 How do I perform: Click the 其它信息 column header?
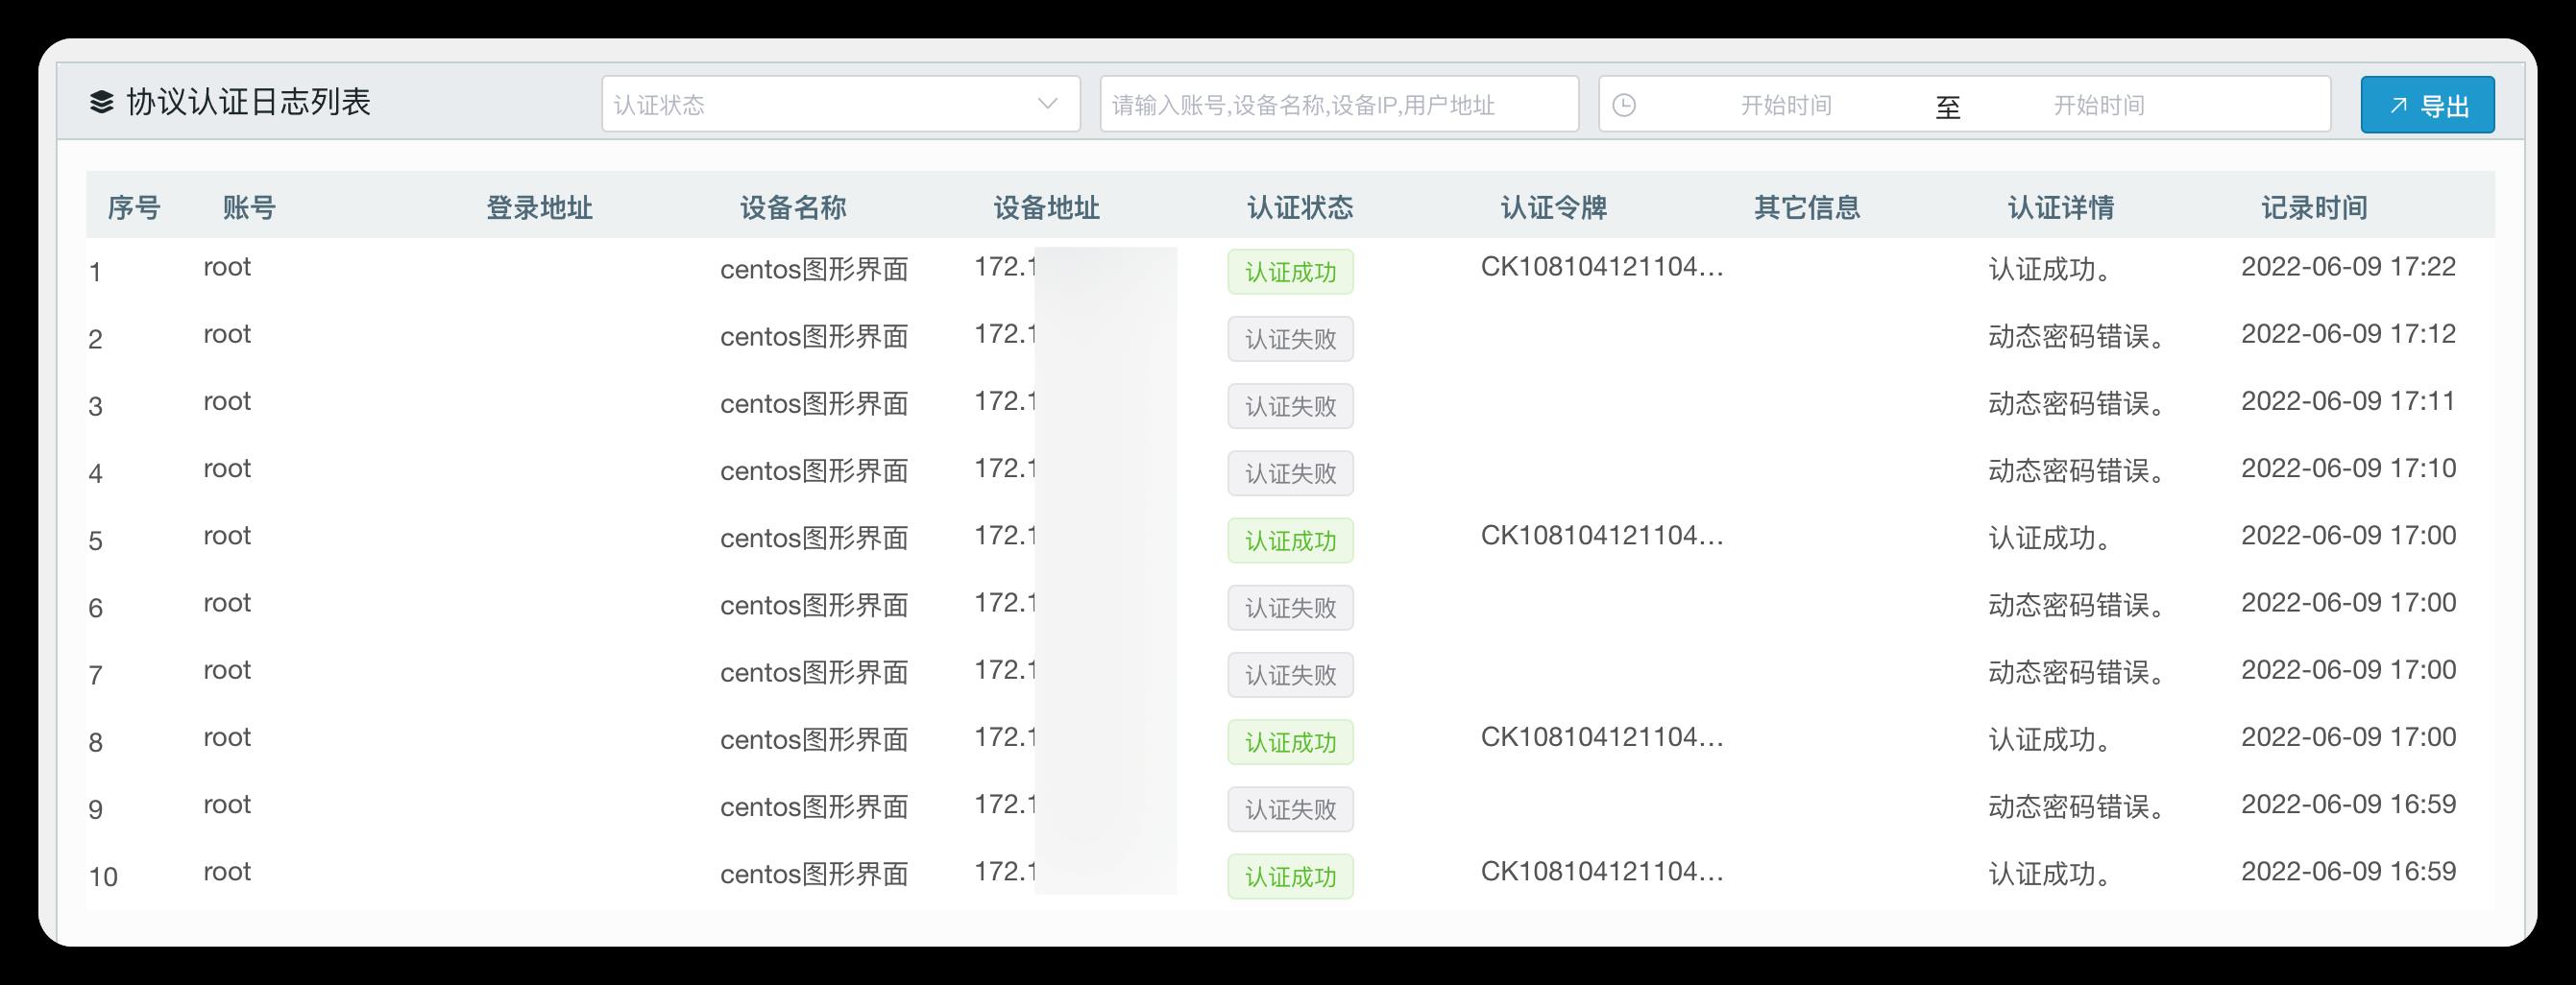[x=1807, y=208]
